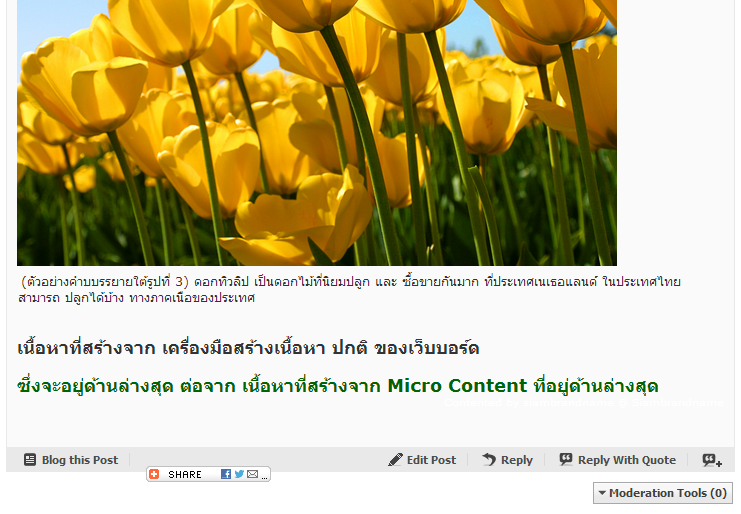The image size is (741, 514).
Task: Share the post via the Facebook icon
Action: 226,474
